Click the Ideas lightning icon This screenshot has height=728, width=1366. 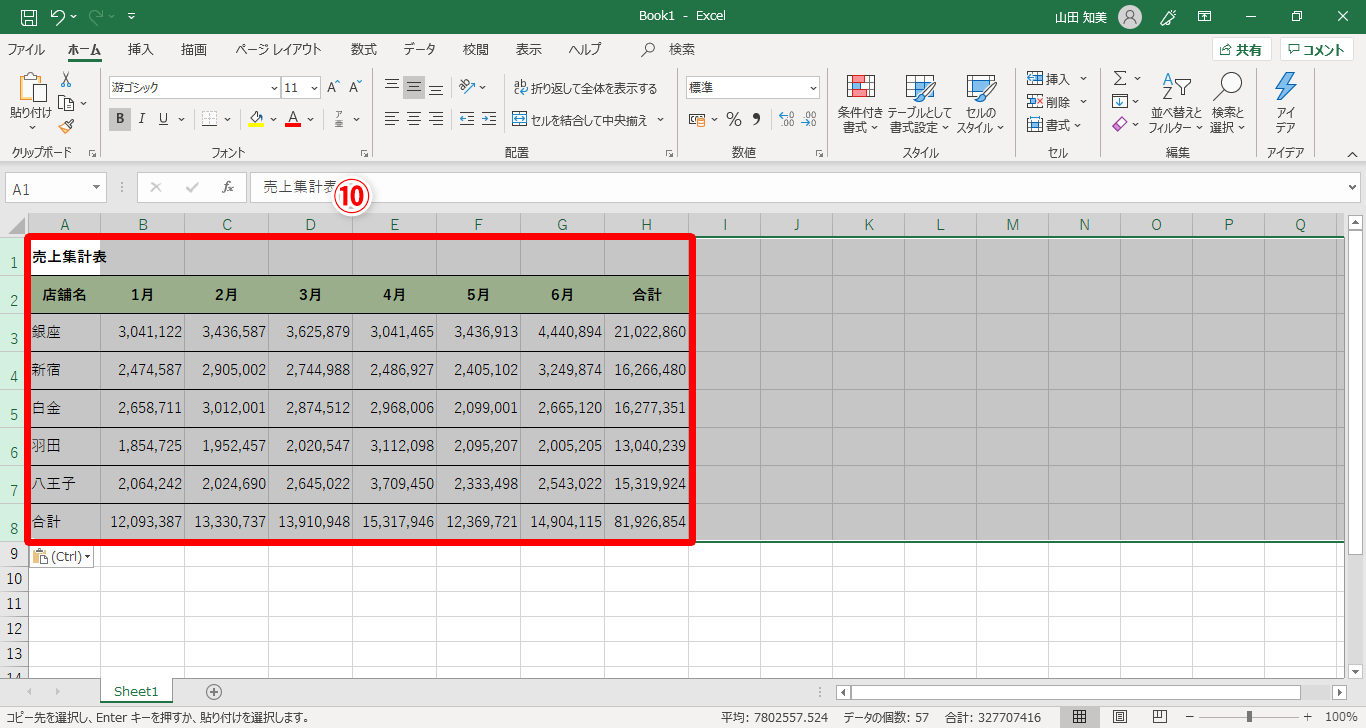(x=1286, y=104)
